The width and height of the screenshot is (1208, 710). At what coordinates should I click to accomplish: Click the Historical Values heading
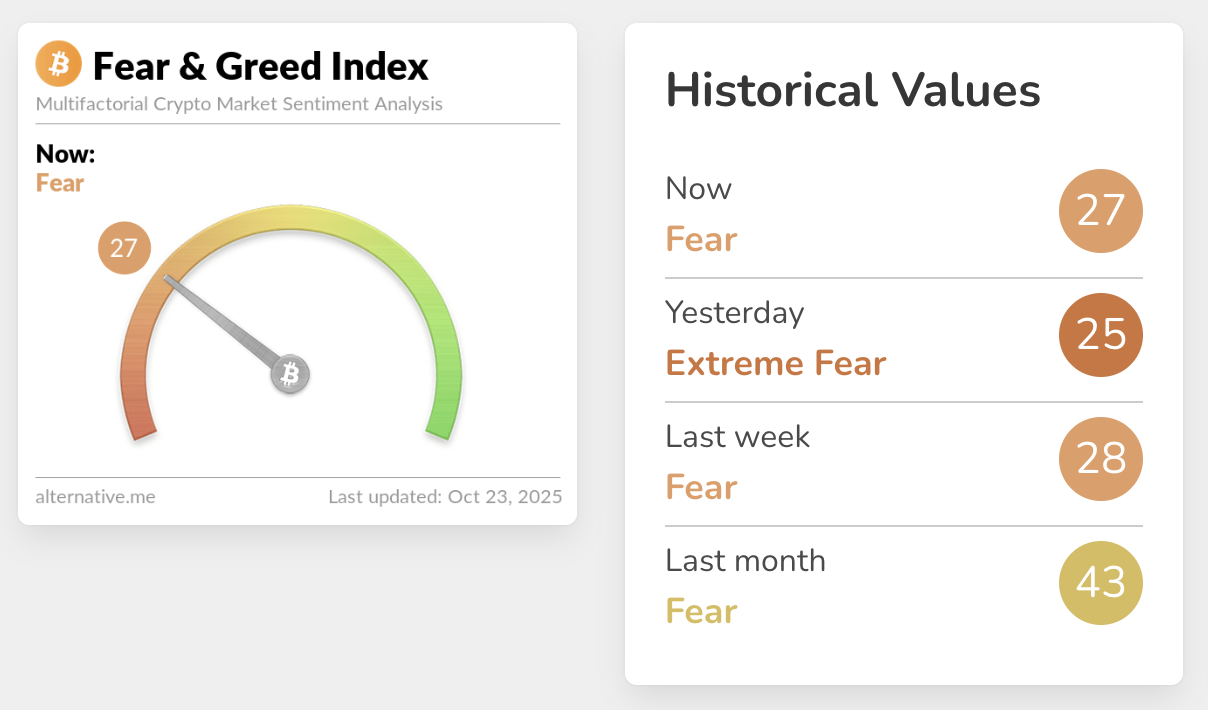pyautogui.click(x=853, y=91)
